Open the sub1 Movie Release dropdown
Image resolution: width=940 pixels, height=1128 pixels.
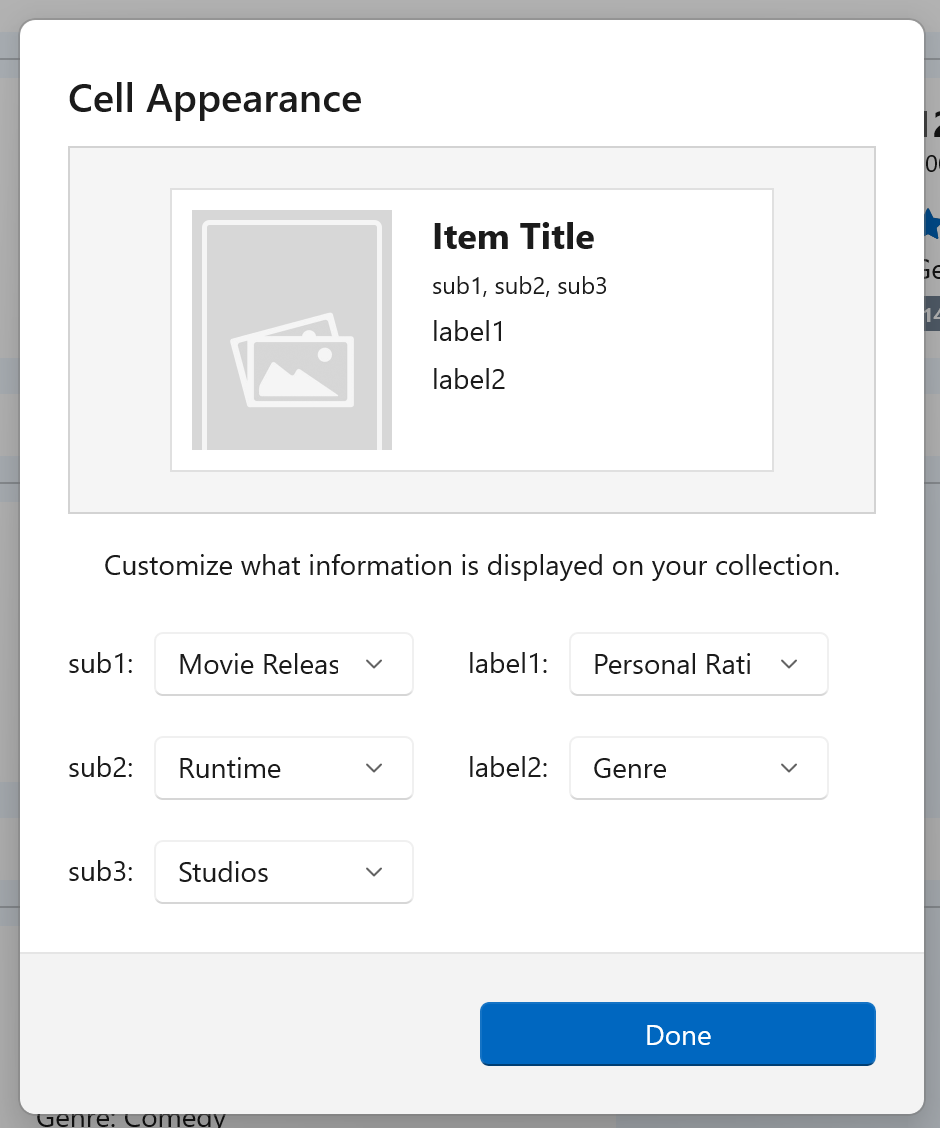(284, 664)
